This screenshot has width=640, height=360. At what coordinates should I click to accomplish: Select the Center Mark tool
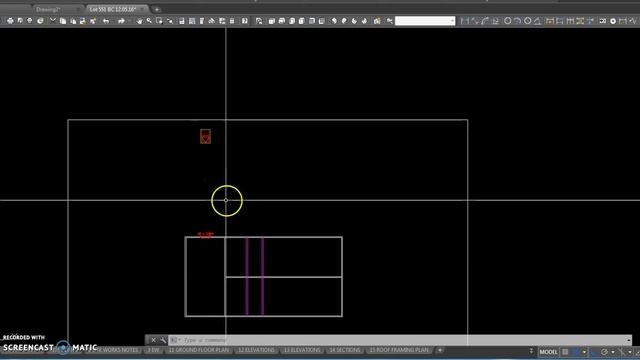[x=613, y=20]
